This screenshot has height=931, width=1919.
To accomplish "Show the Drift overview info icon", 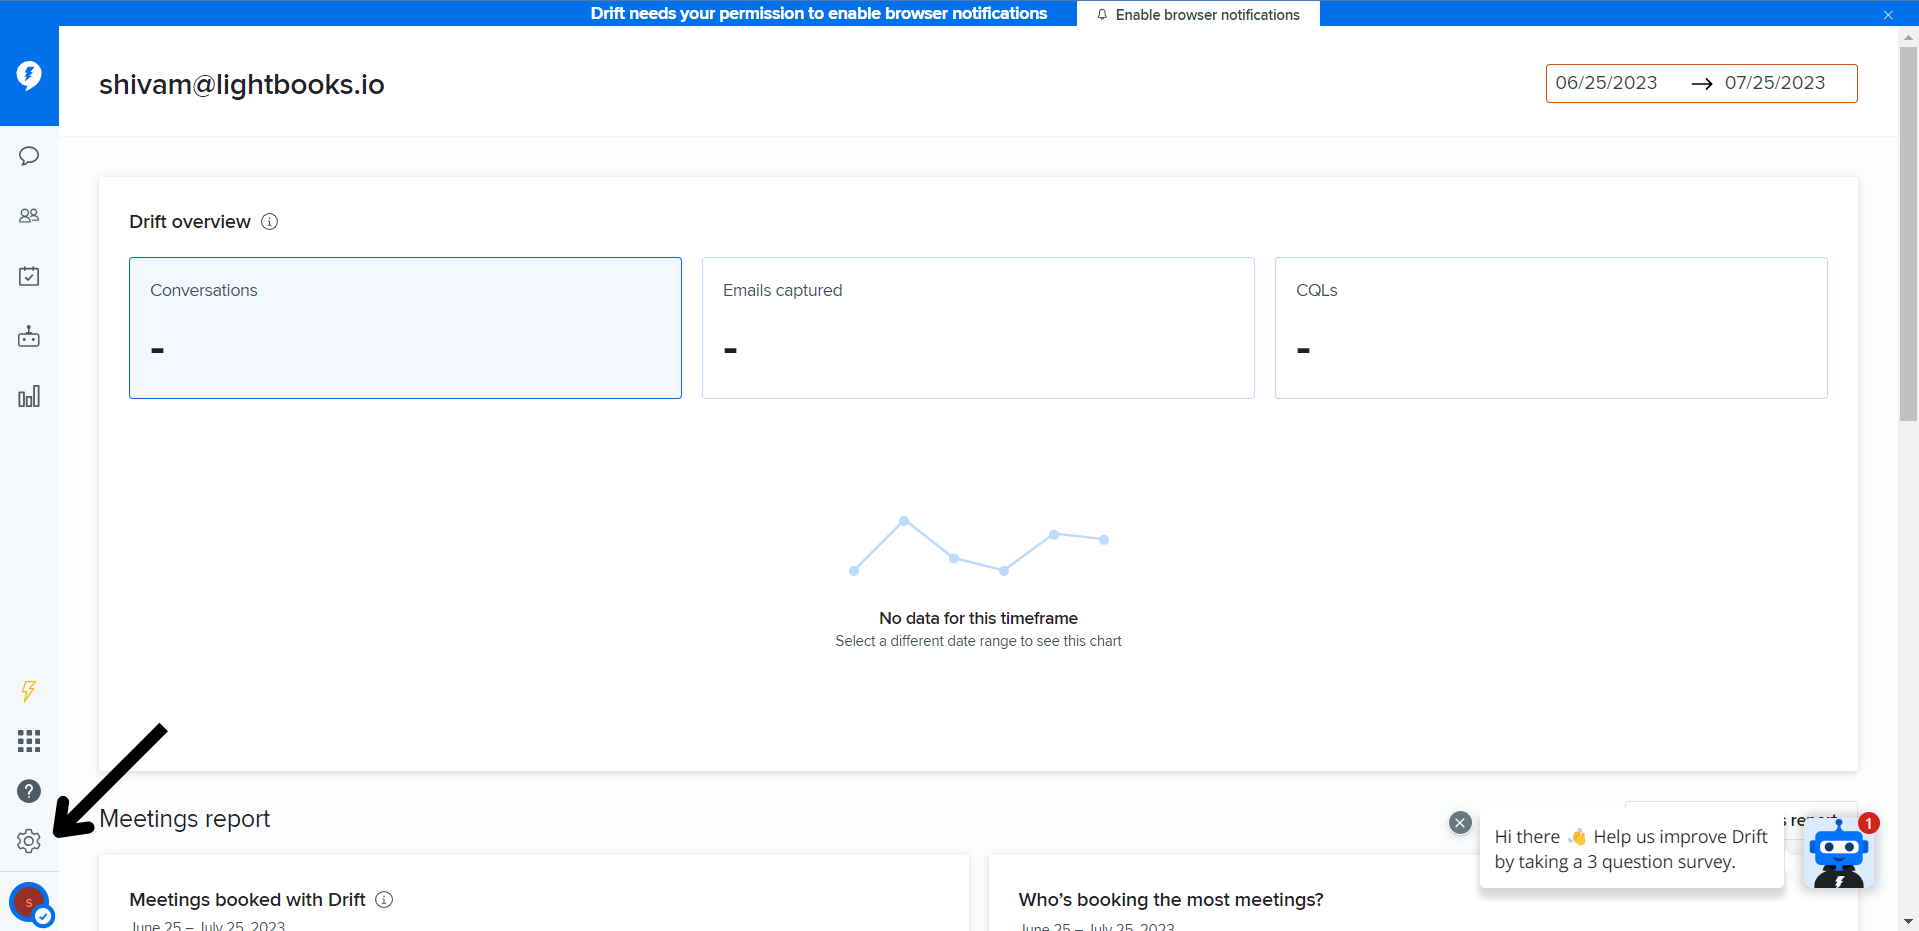I will click(x=270, y=221).
